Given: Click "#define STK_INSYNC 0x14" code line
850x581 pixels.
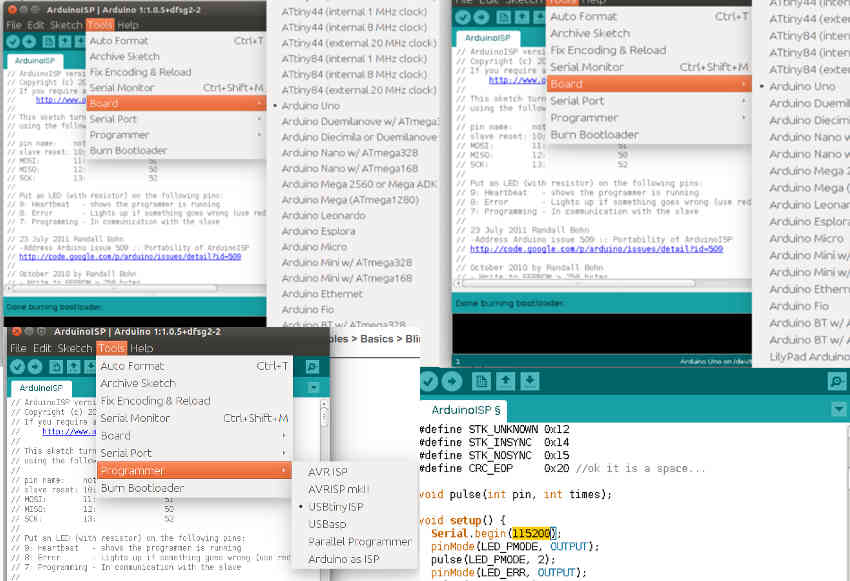Looking at the screenshot, I should pos(494,442).
